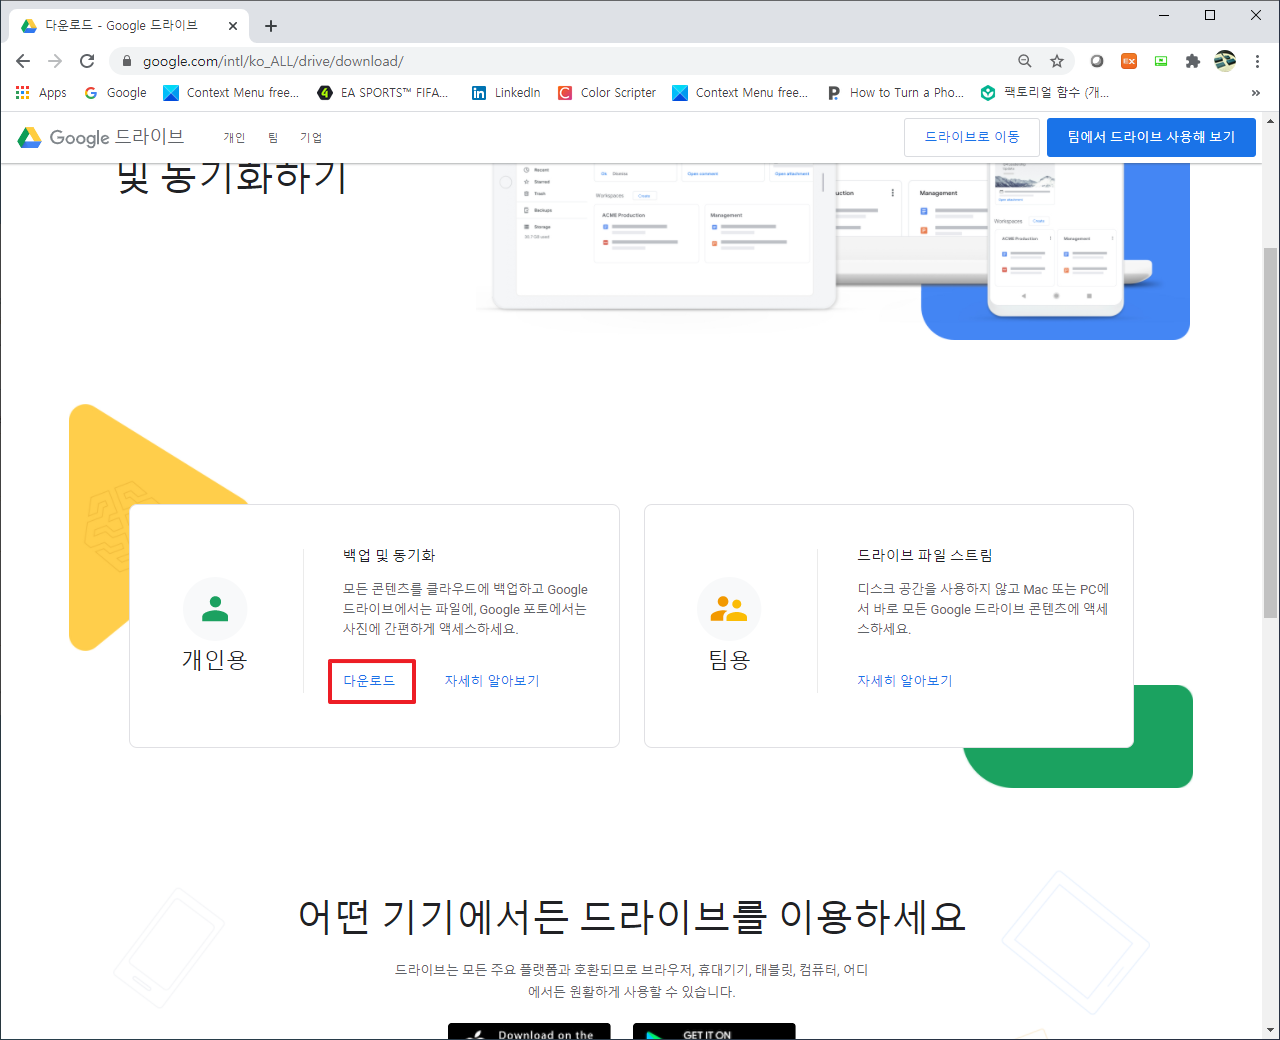Image resolution: width=1280 pixels, height=1040 pixels.
Task: Click the 팀용 label
Action: (729, 660)
